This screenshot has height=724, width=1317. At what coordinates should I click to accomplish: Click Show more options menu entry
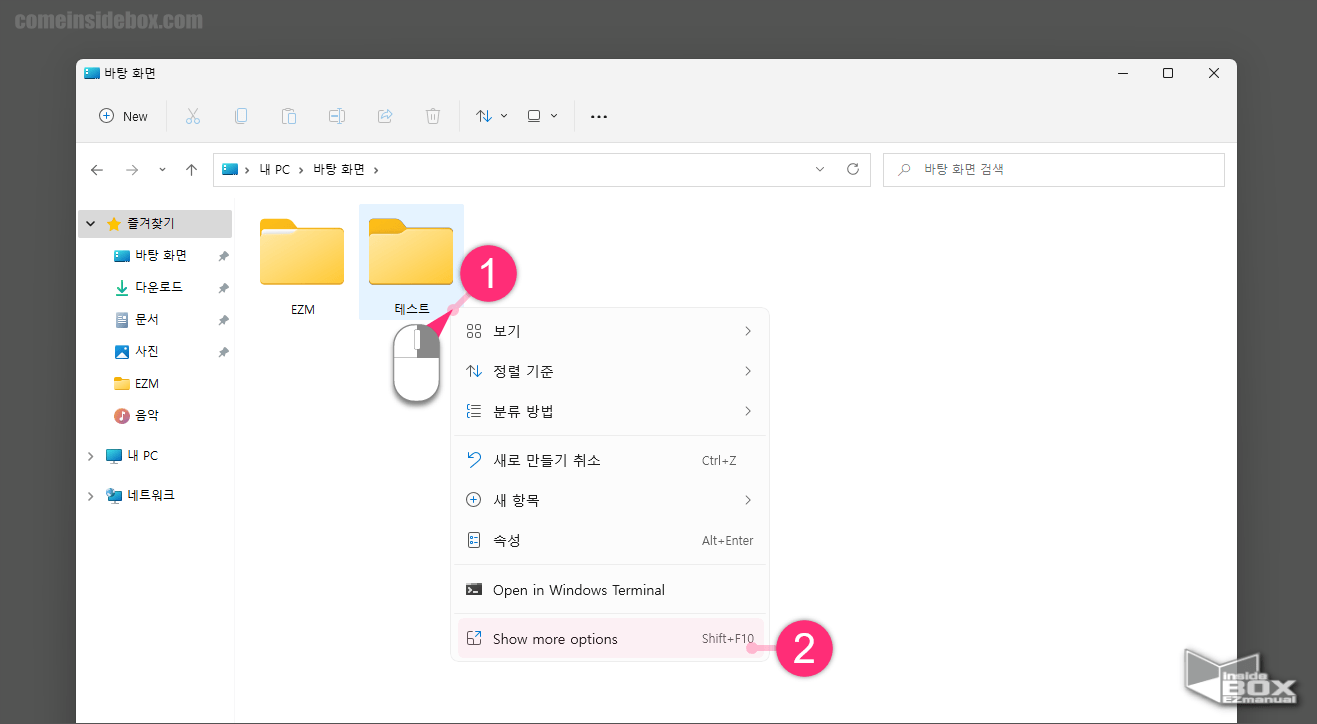click(610, 639)
